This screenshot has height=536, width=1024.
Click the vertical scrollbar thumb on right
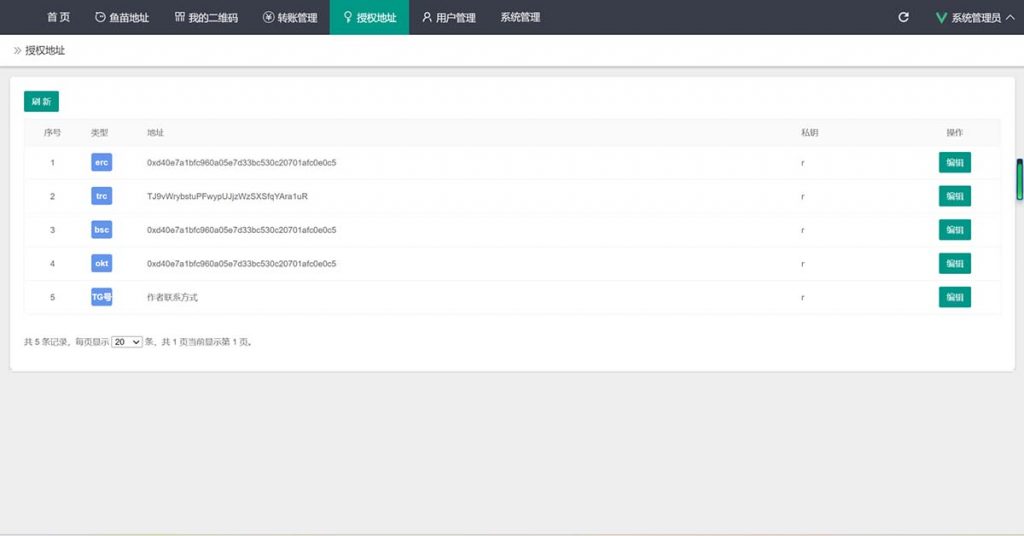pyautogui.click(x=1020, y=179)
